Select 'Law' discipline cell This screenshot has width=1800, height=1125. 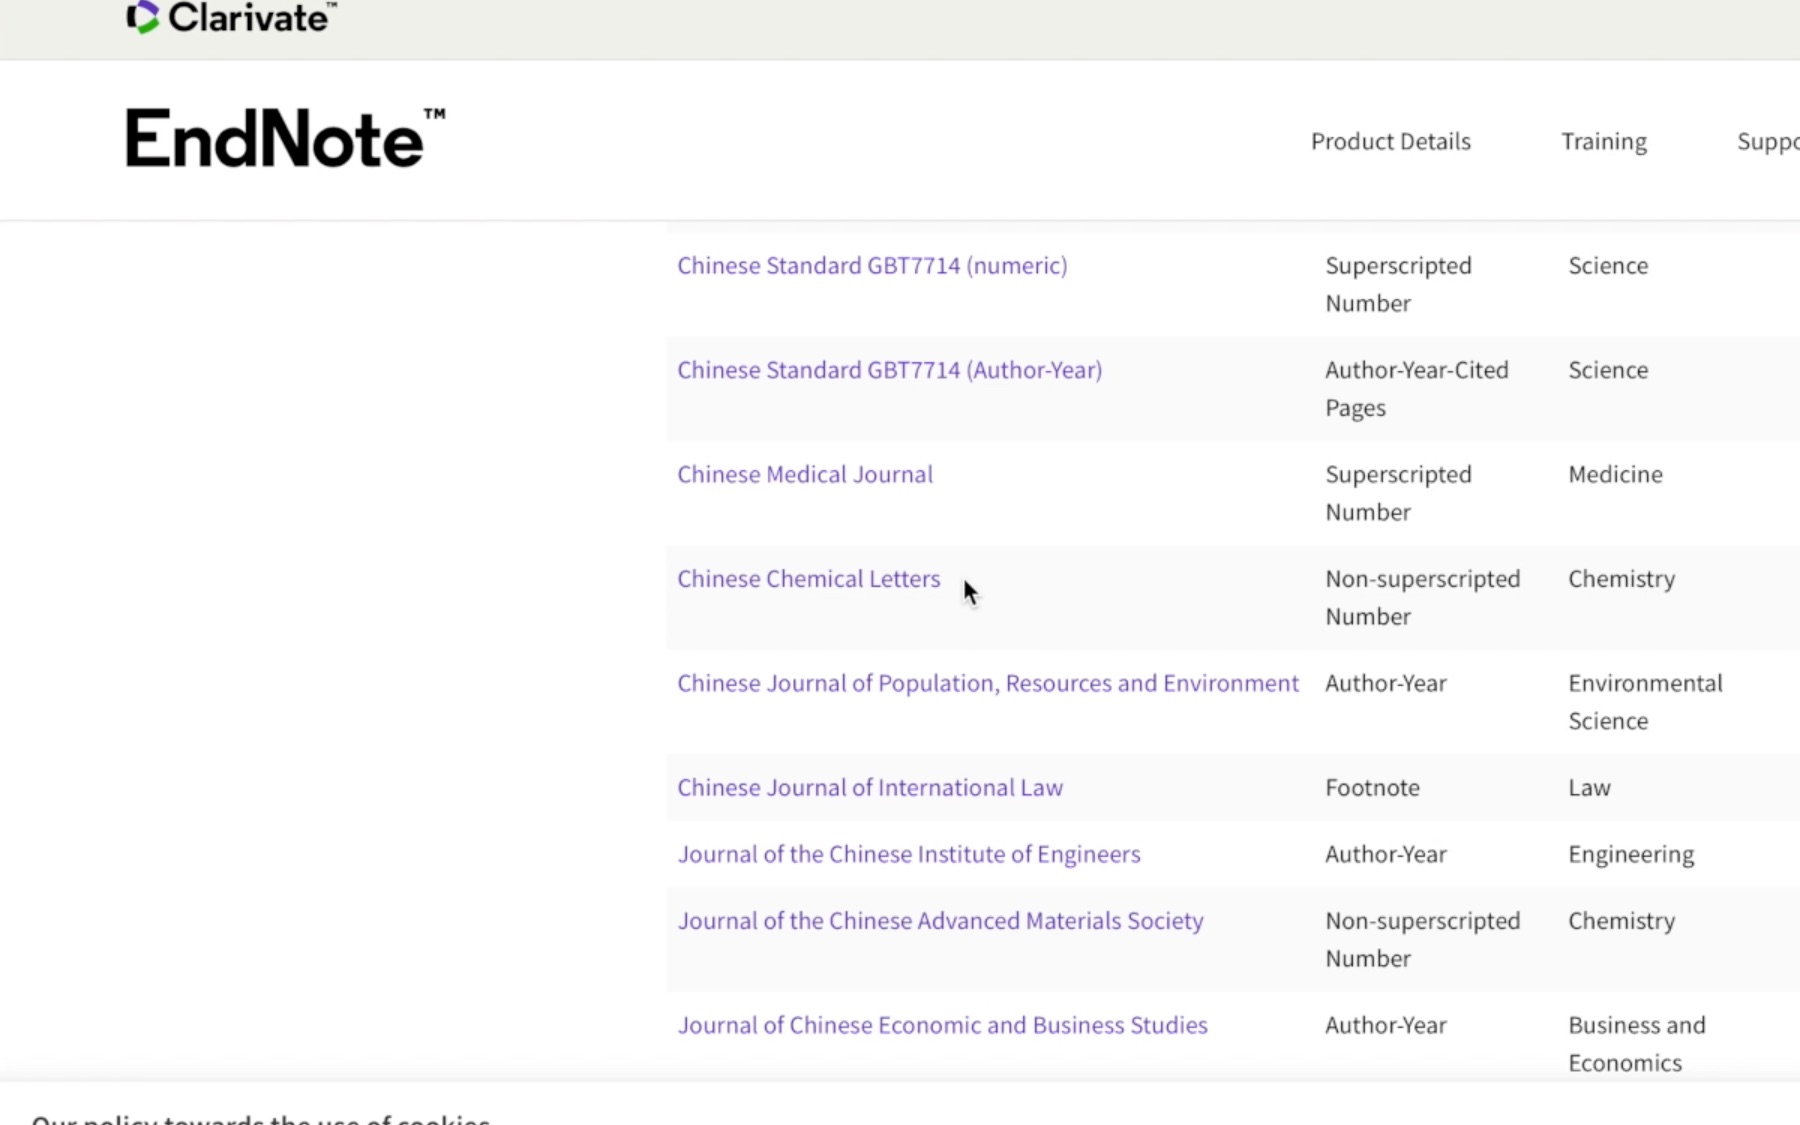(x=1589, y=788)
